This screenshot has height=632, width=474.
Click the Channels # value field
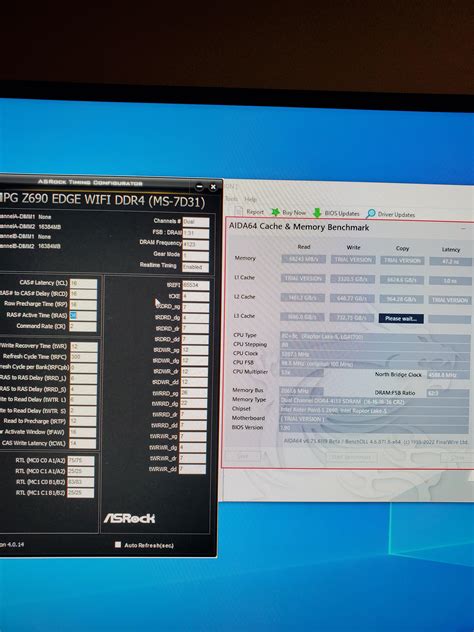click(196, 222)
